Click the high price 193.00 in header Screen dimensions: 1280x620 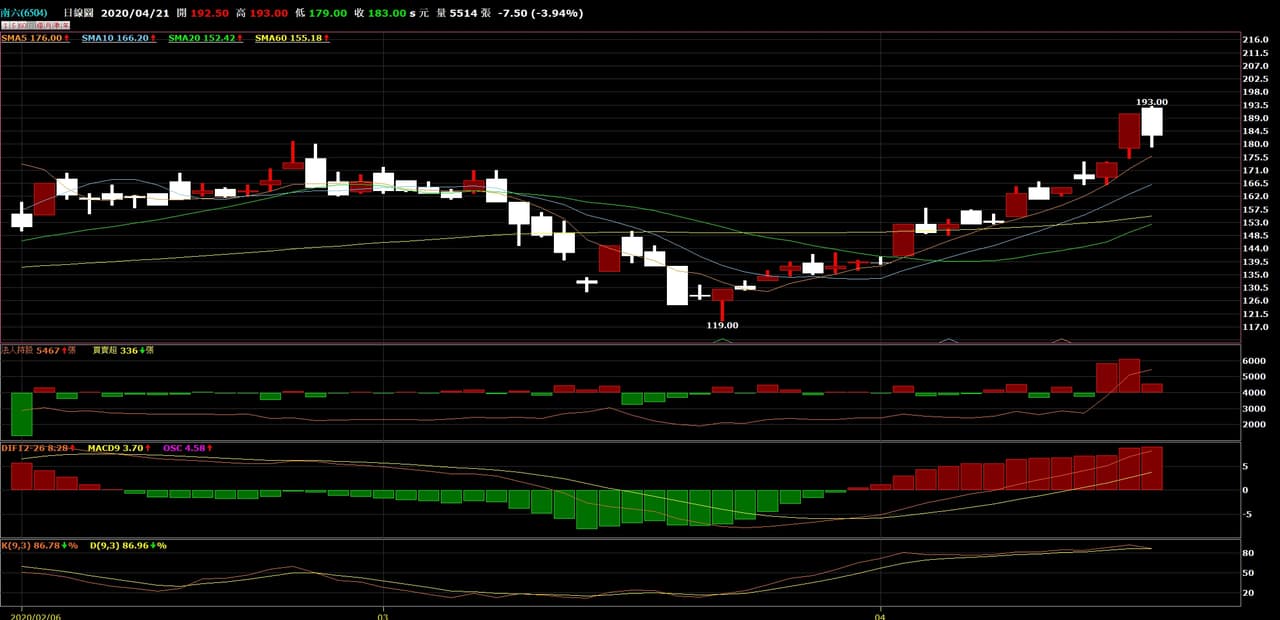tap(270, 13)
